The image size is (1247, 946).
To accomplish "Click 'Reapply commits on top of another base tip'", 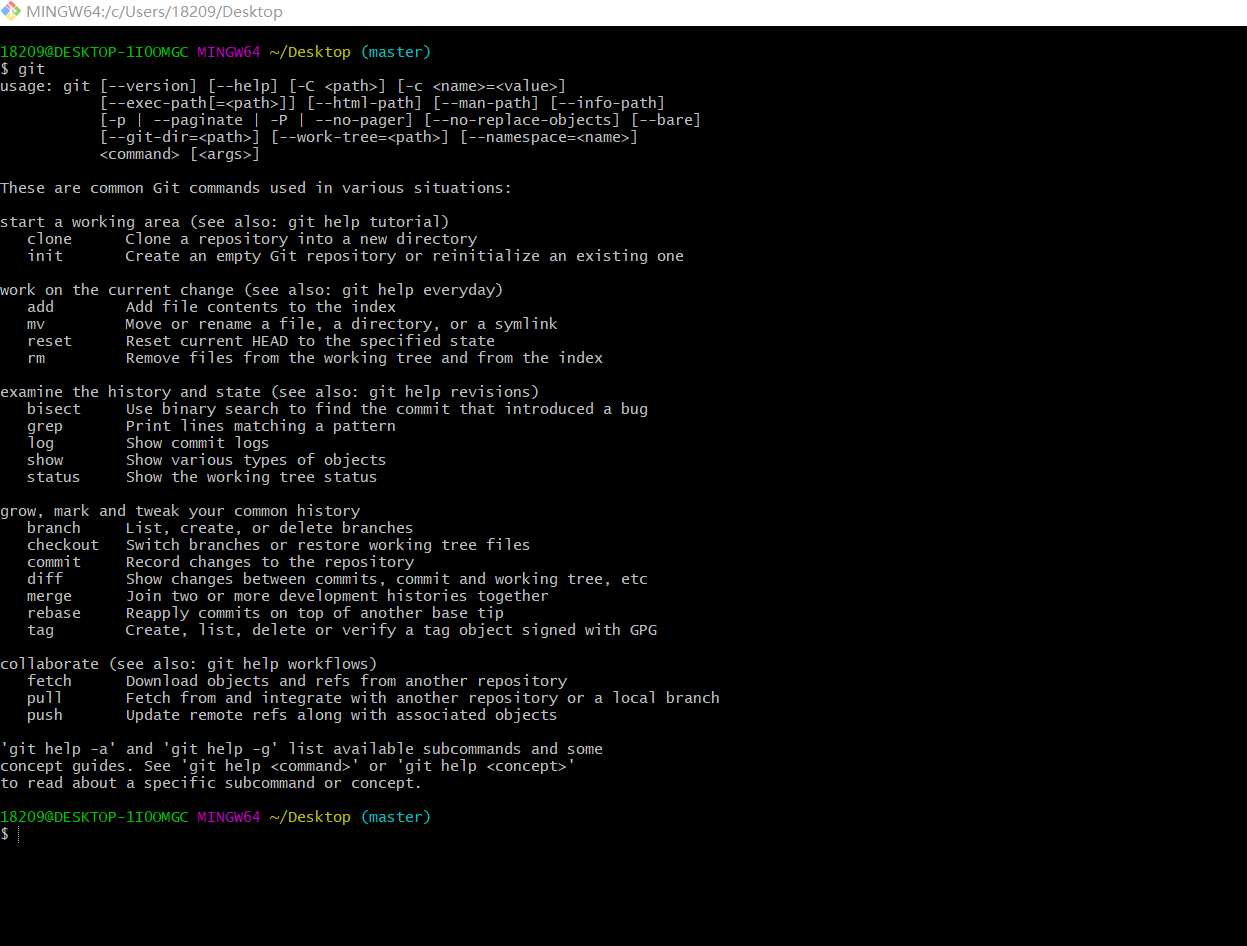I will coord(315,613).
